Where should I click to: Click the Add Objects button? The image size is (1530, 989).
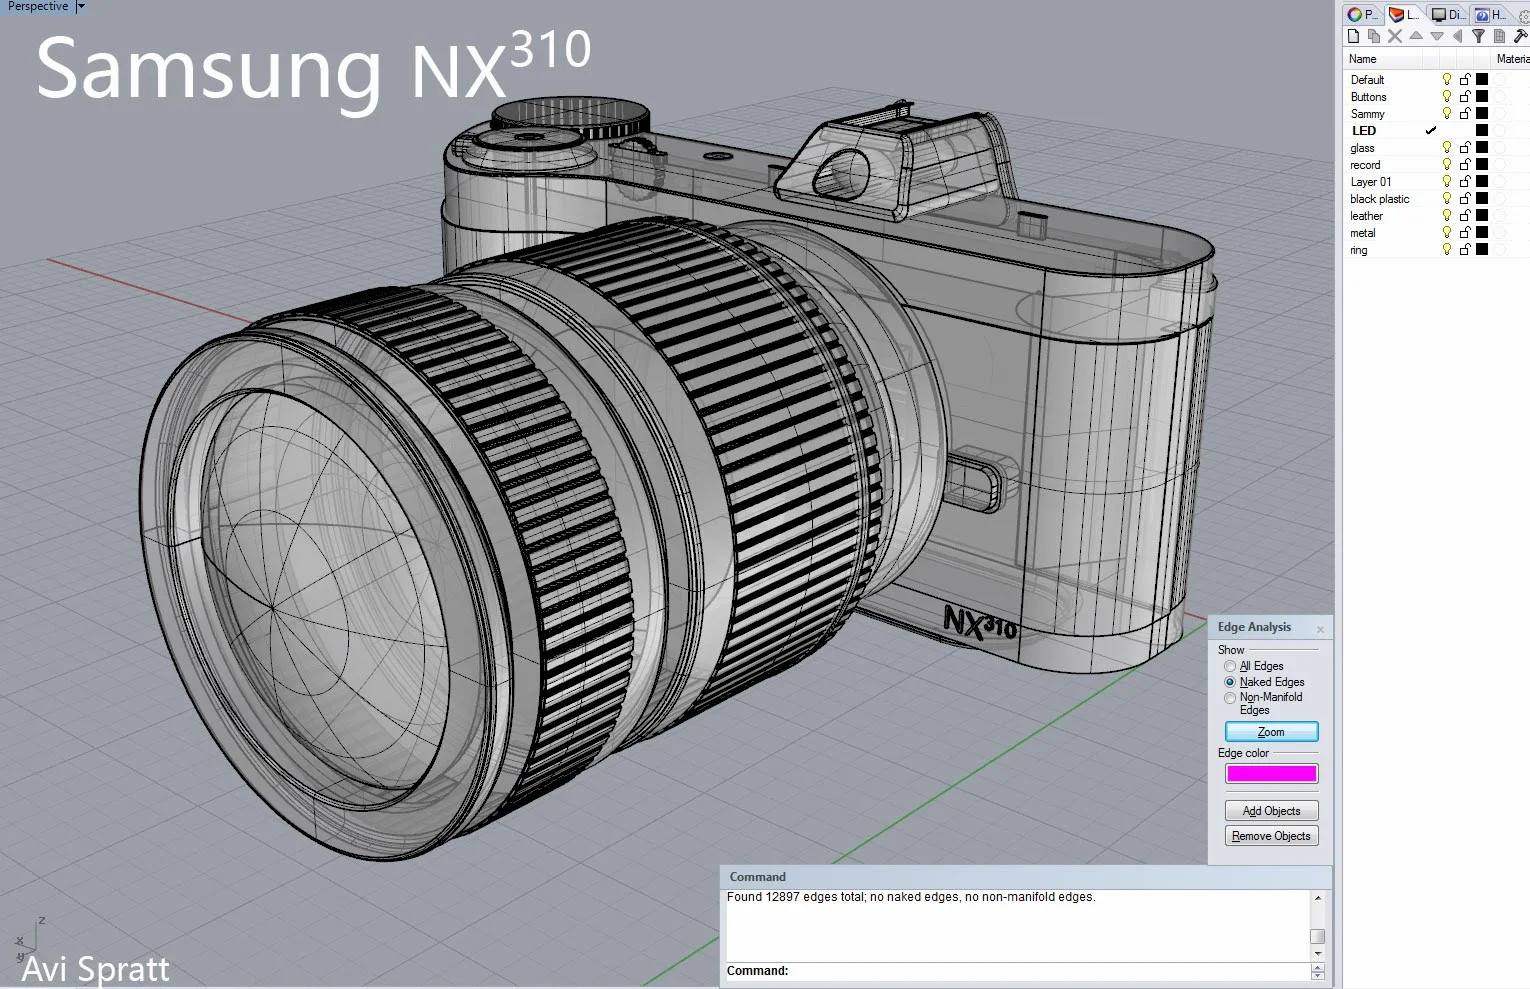click(x=1271, y=811)
